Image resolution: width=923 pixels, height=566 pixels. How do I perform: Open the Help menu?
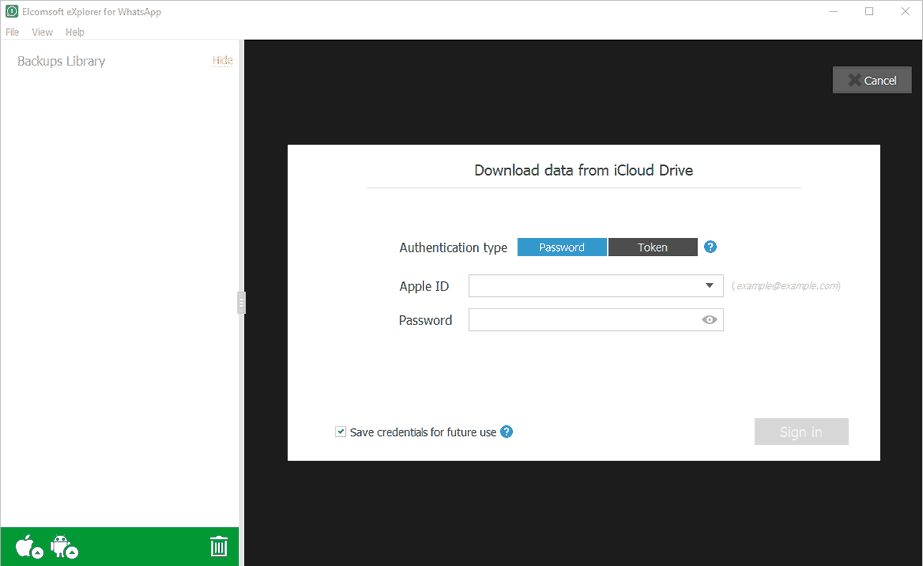click(x=75, y=32)
